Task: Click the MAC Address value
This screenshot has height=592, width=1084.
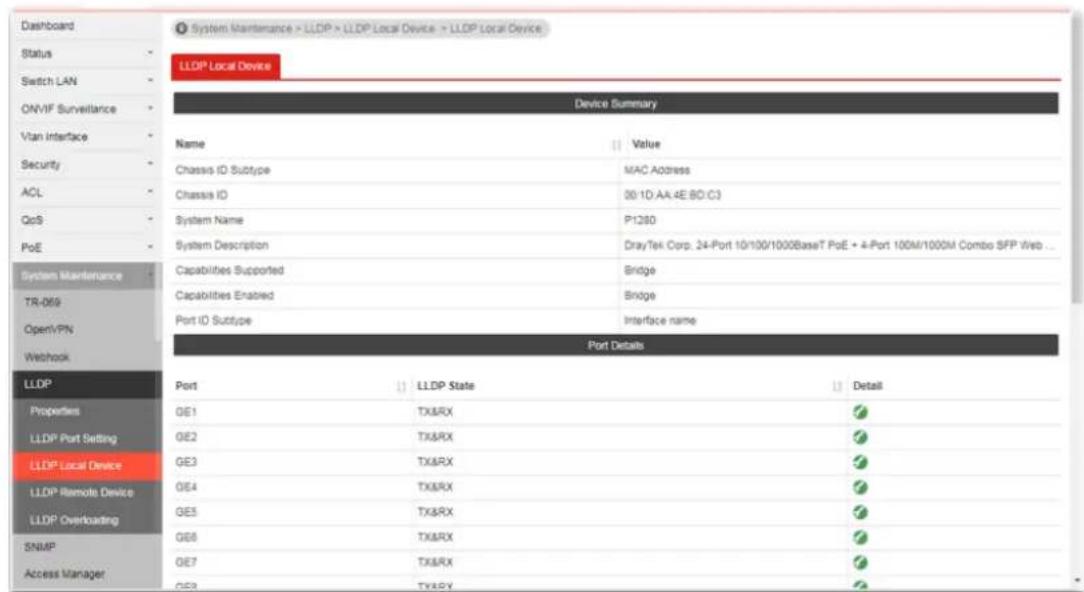Action: [x=657, y=170]
